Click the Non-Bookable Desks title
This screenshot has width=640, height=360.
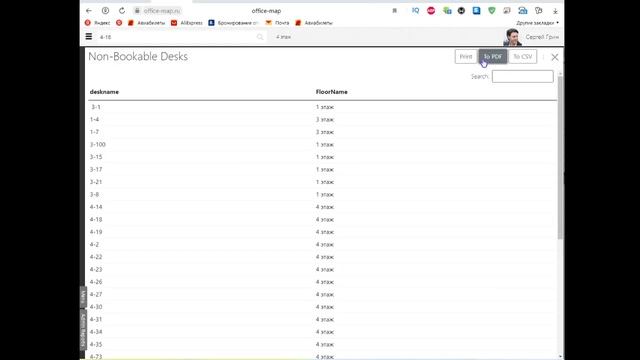[x=138, y=56]
